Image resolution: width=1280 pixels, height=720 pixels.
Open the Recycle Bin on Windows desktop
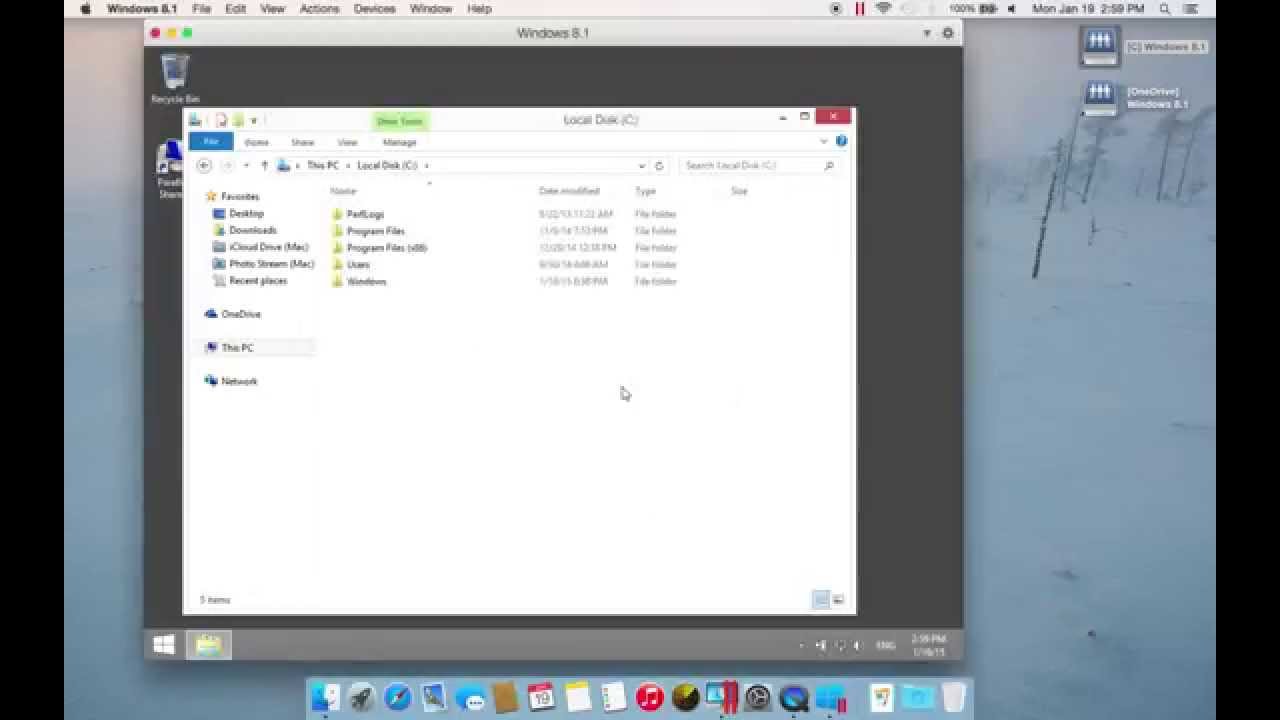coord(175,78)
